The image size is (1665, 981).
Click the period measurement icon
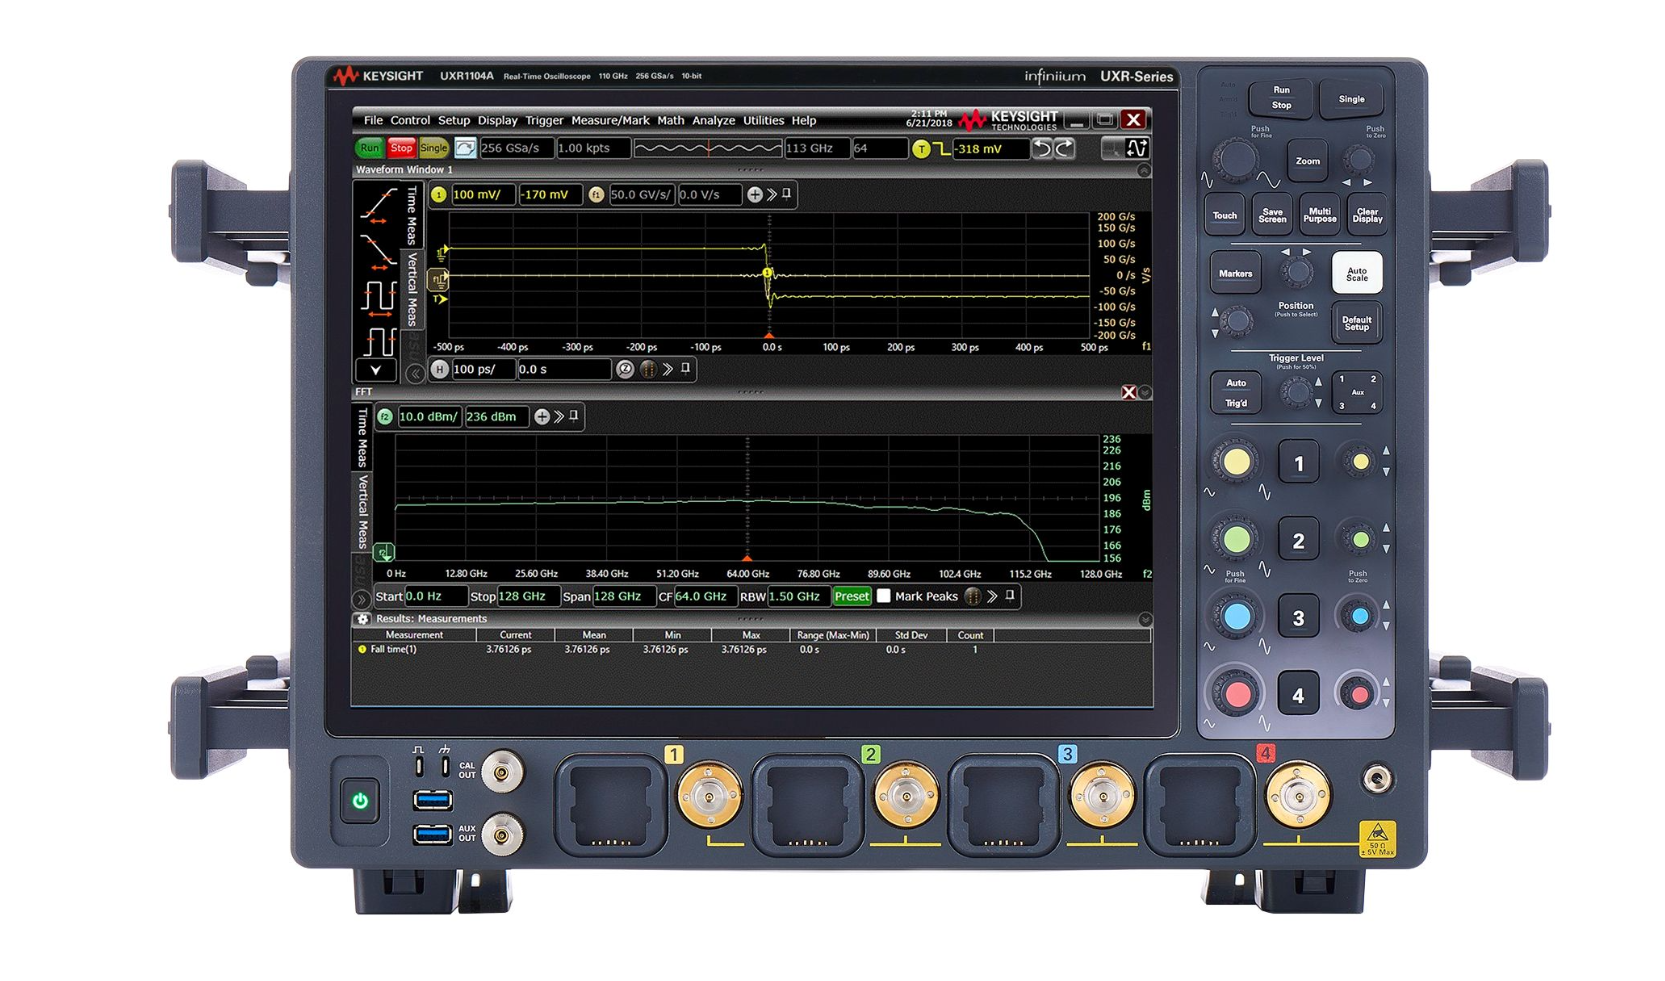(x=378, y=297)
